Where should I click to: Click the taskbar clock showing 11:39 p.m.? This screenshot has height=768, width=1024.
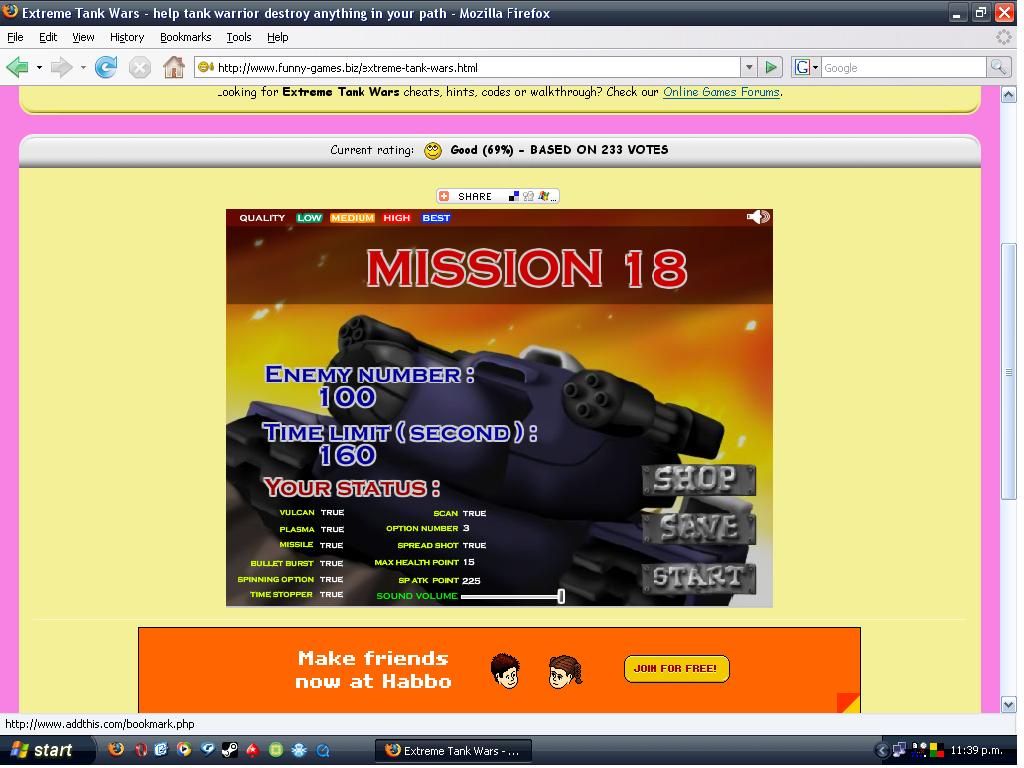tap(976, 750)
